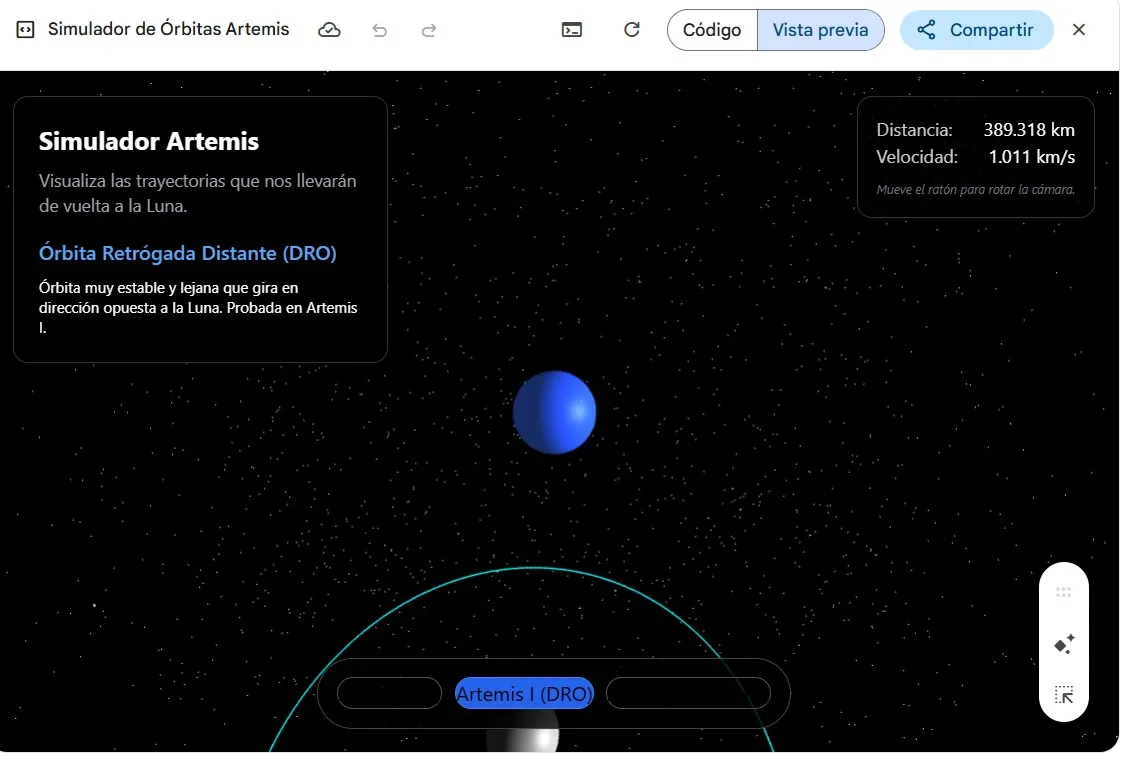Click the select element icon in floating toolbar
The image size is (1121, 771).
[1064, 694]
